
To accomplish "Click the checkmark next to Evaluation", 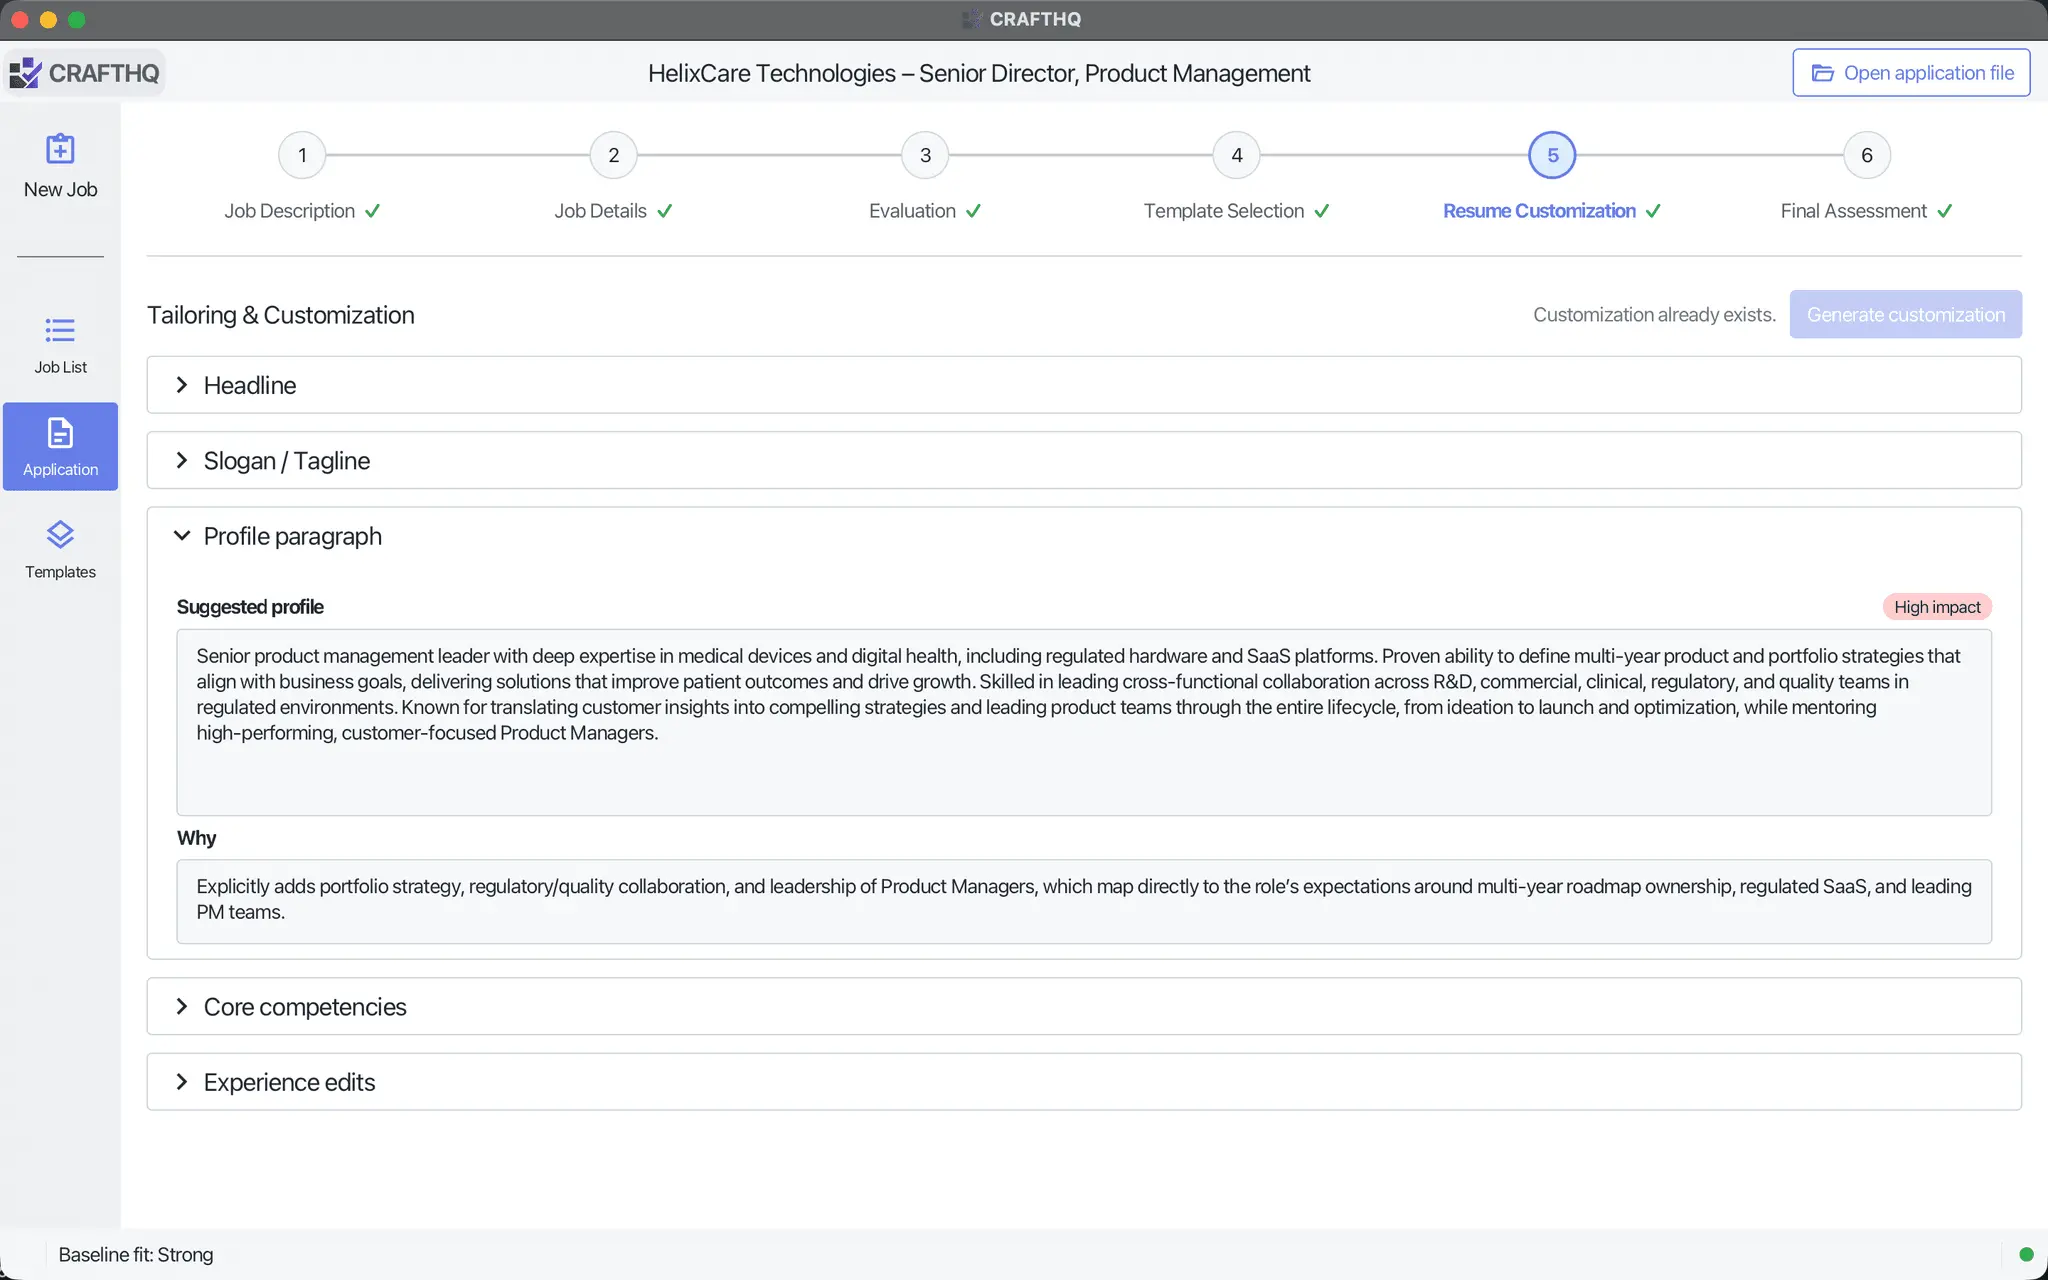I will tap(973, 211).
